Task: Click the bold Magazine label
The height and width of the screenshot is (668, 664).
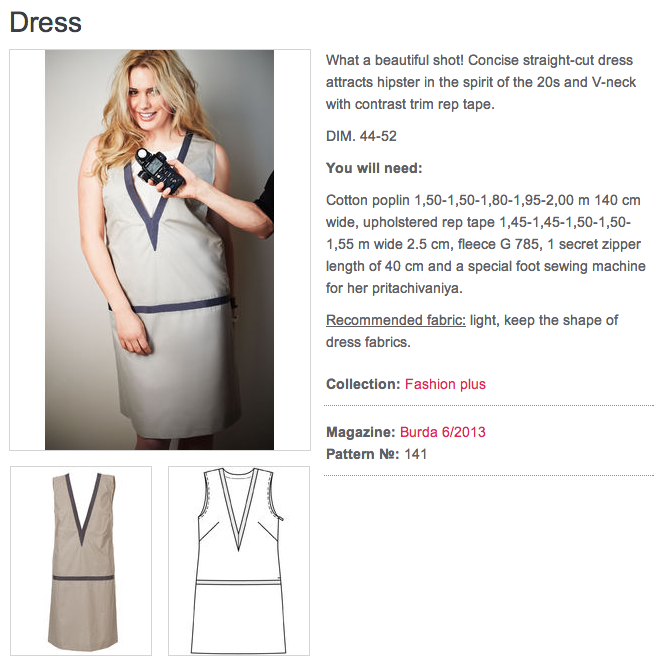Action: (361, 432)
